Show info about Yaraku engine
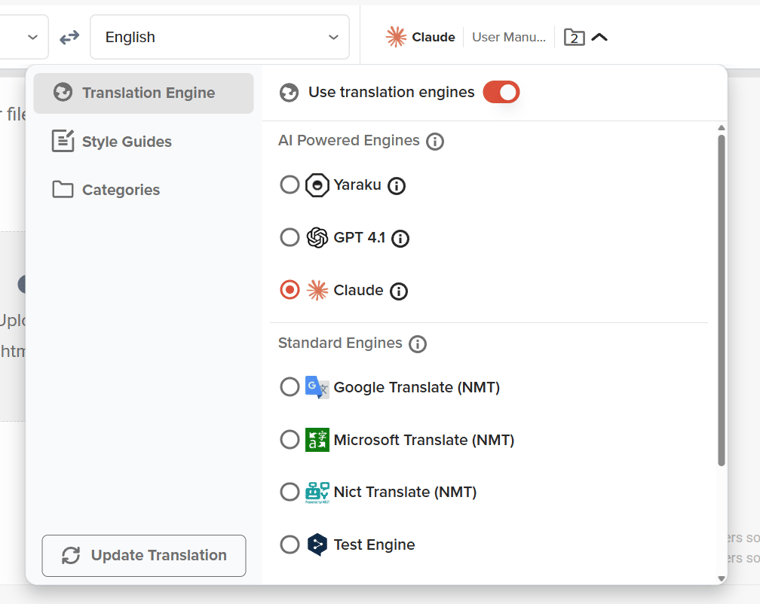This screenshot has height=604, width=760. (x=396, y=186)
